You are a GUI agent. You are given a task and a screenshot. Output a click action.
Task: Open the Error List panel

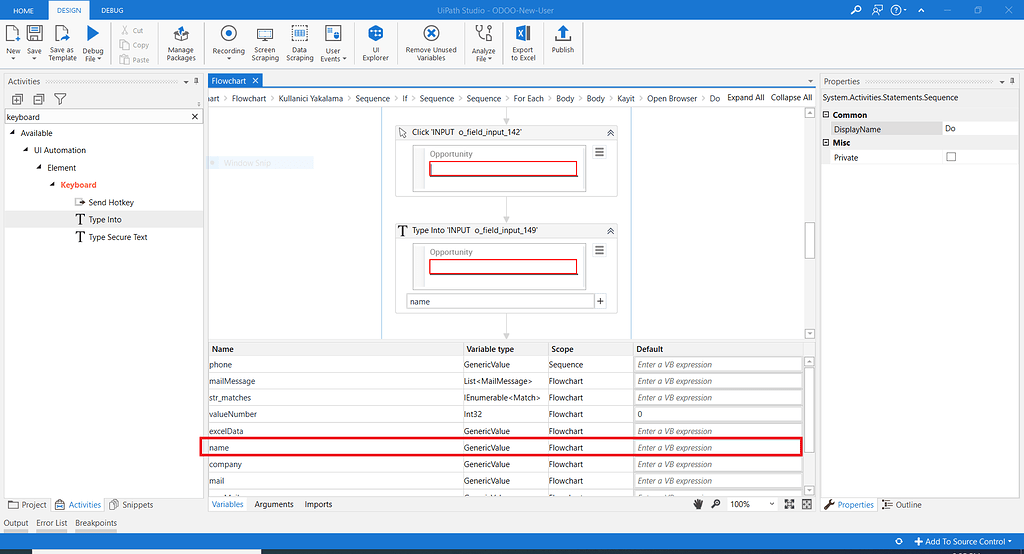pos(52,523)
